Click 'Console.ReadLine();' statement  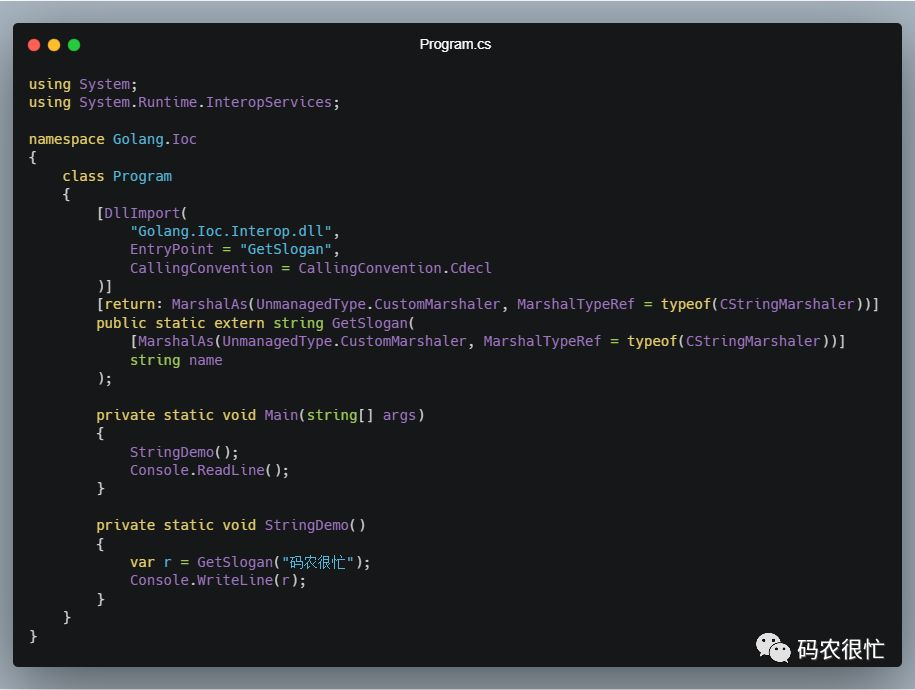209,470
